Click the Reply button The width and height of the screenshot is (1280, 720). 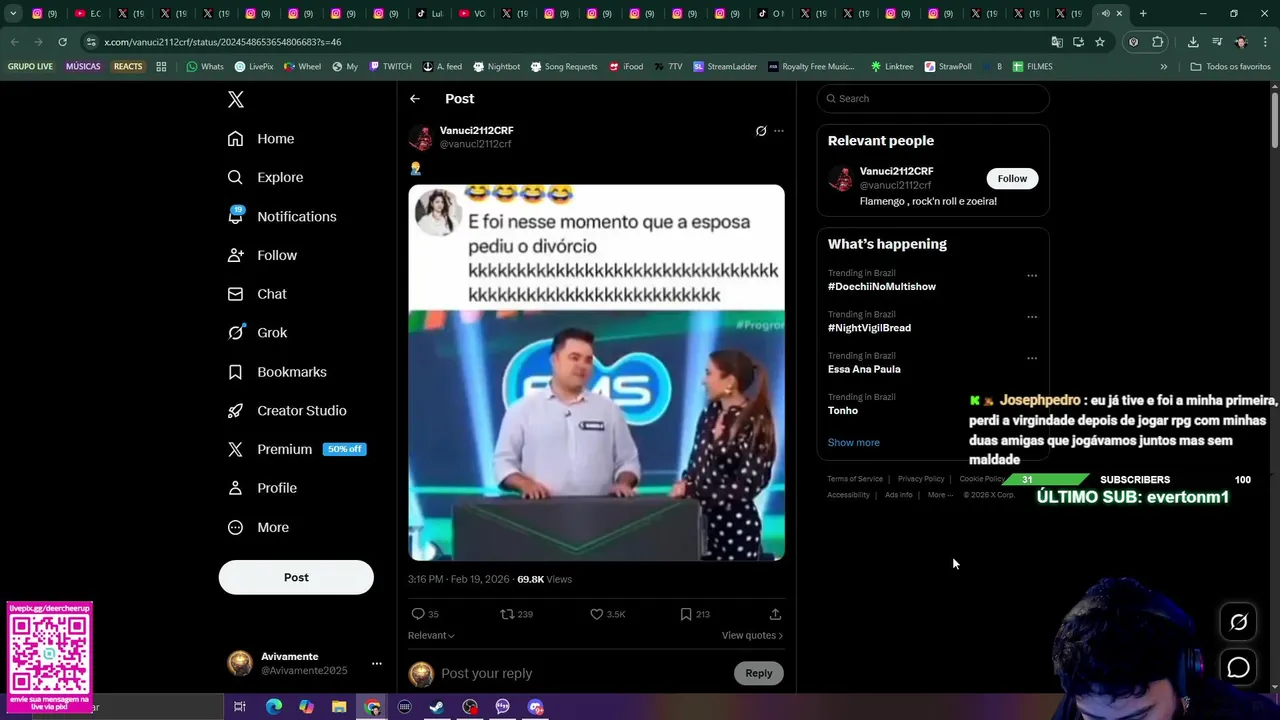click(759, 673)
